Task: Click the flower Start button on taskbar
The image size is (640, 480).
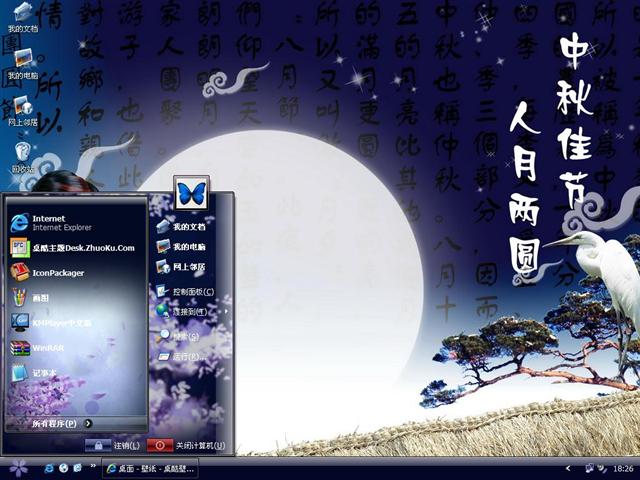Action: (x=18, y=468)
